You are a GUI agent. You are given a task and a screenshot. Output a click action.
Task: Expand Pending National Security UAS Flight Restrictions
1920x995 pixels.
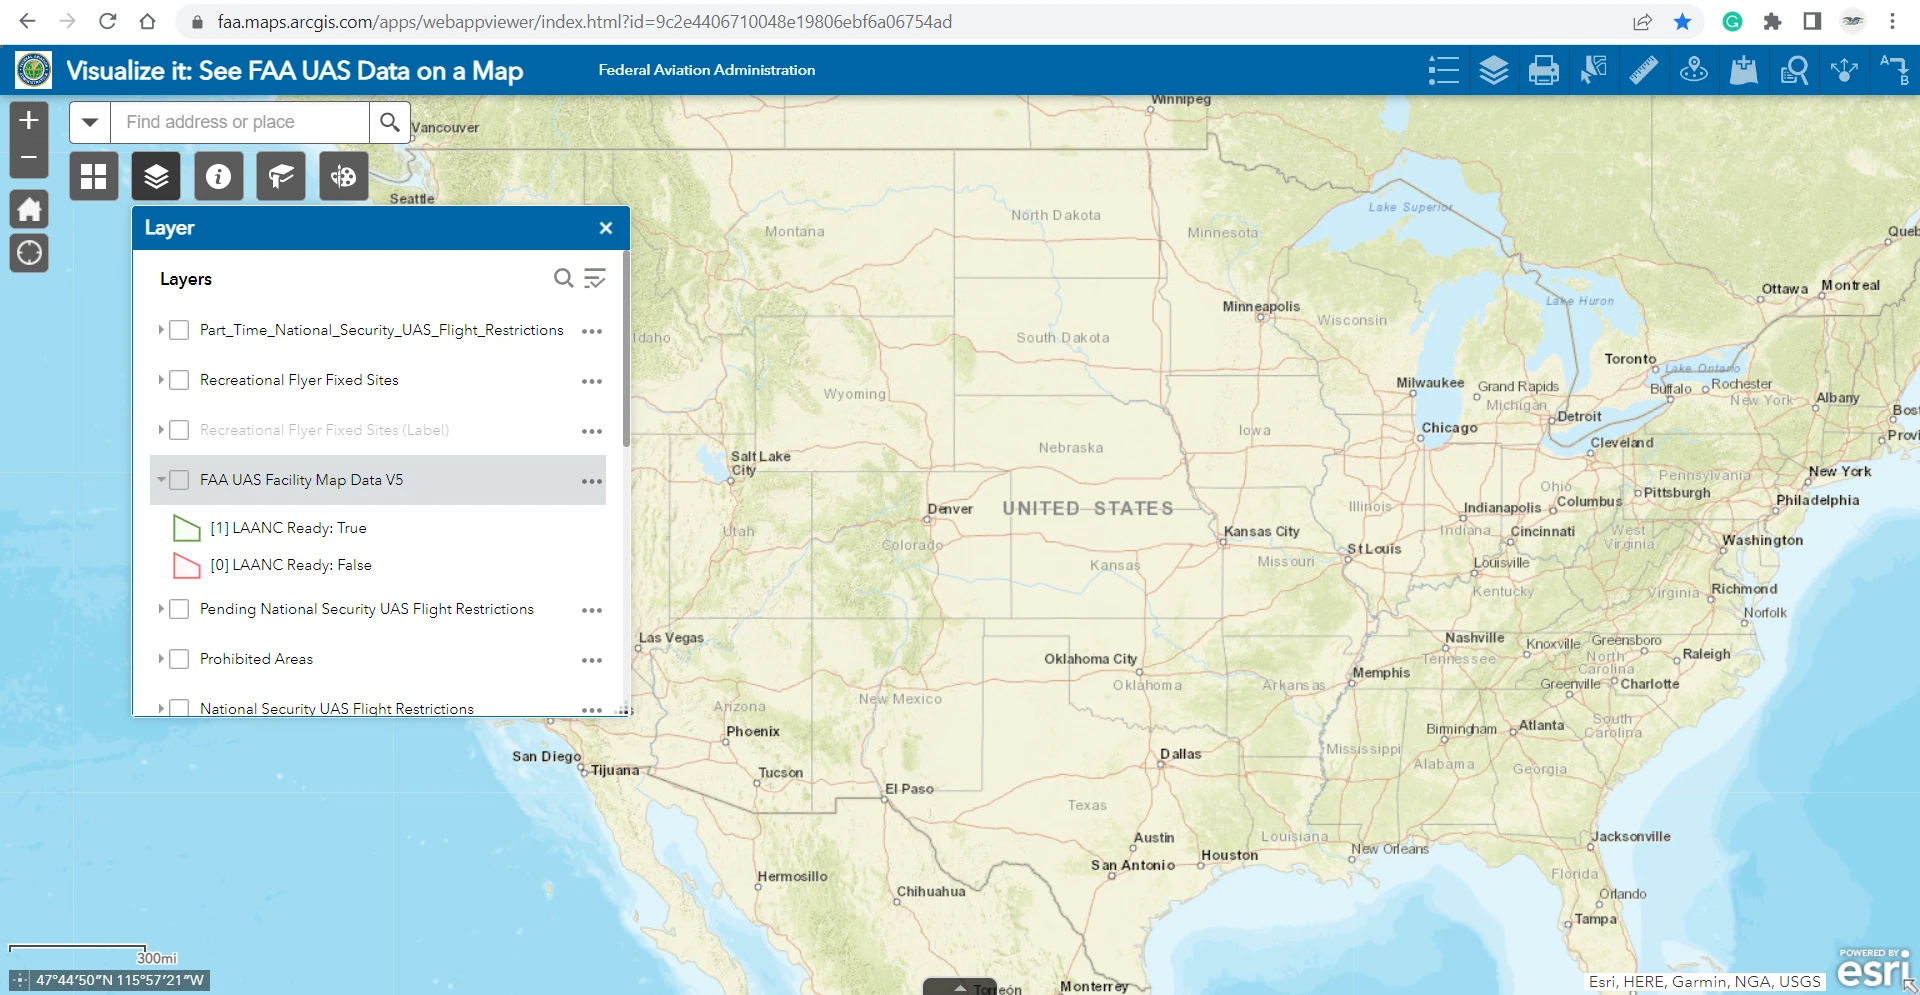tap(160, 608)
